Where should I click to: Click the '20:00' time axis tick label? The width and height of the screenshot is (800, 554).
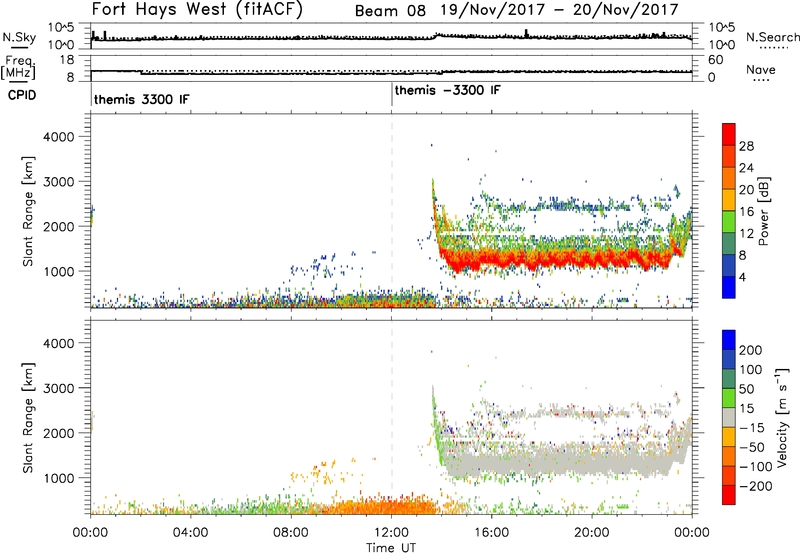[x=592, y=533]
